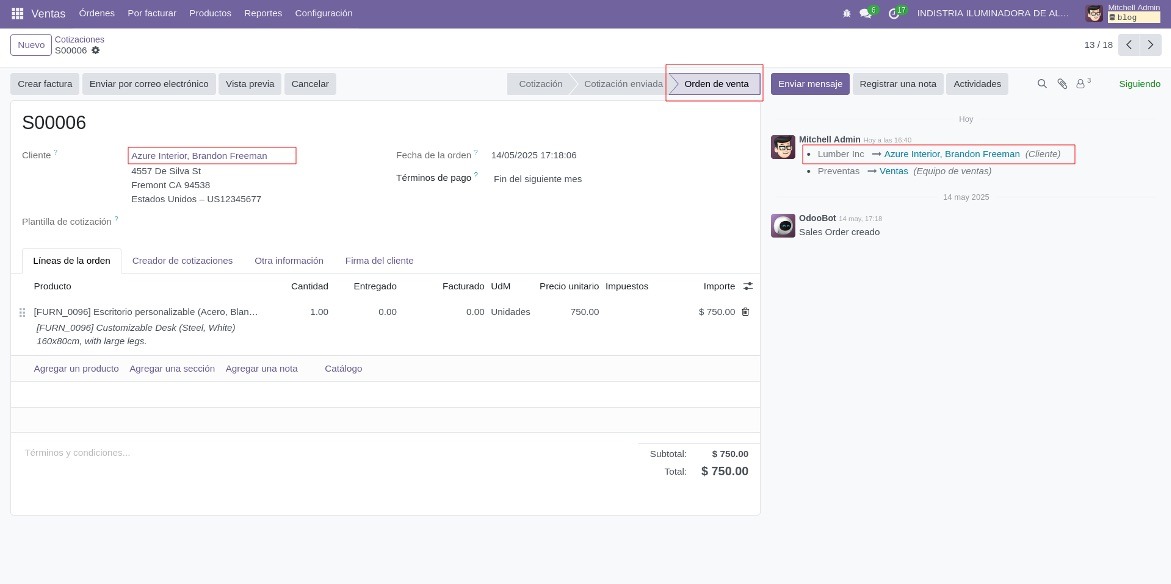The image size is (1171, 584).
Task: Click Agregar un producto link
Action: [x=76, y=369]
